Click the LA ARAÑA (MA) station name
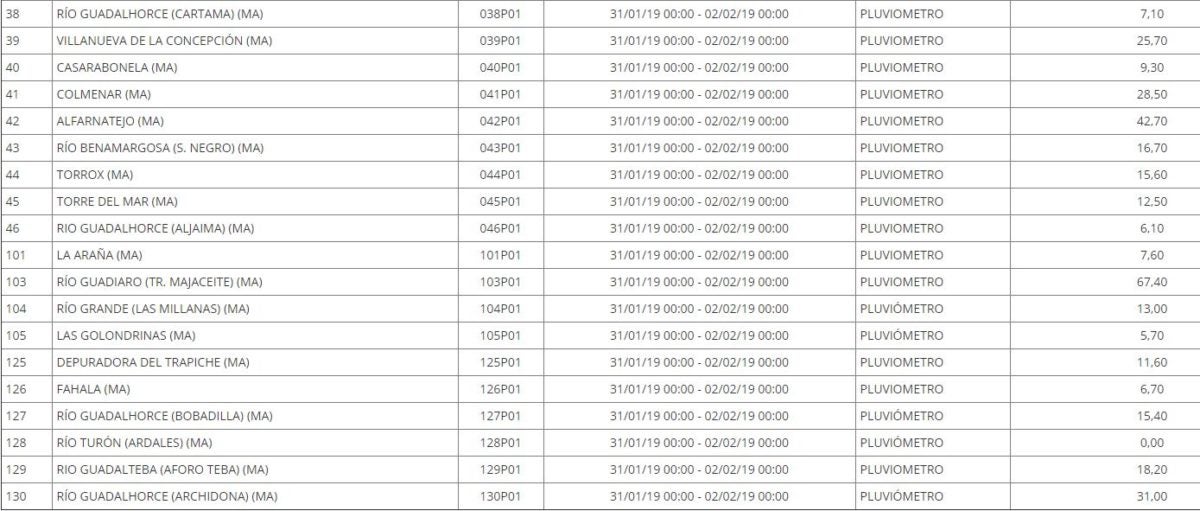Viewport: 1200px width, 511px height. click(100, 255)
